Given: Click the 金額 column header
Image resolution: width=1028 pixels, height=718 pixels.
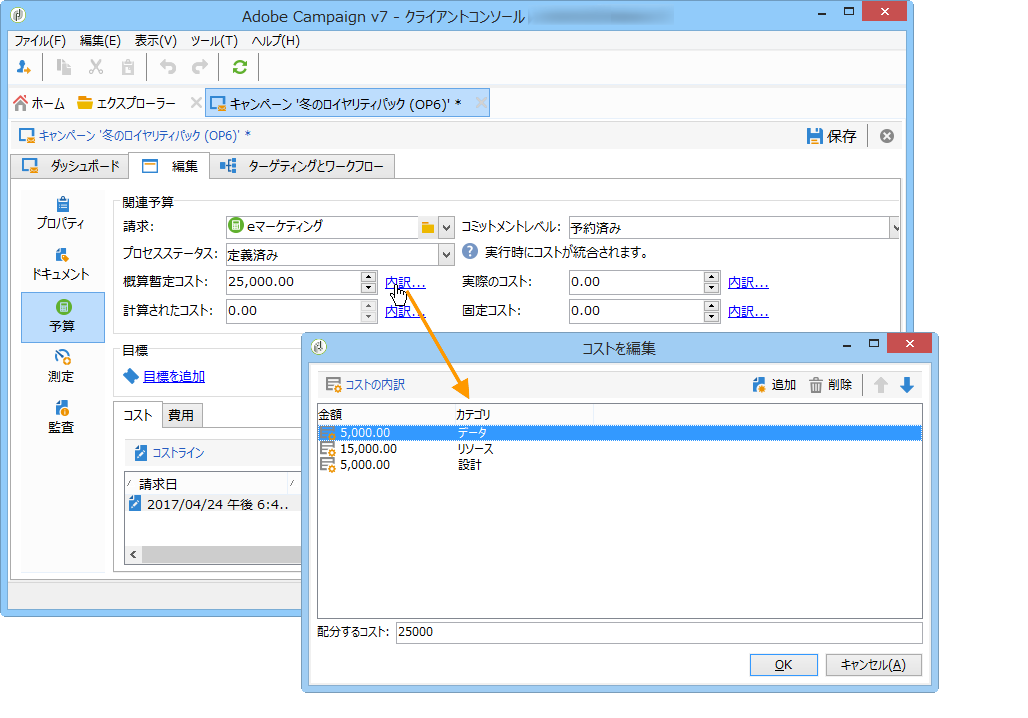Looking at the screenshot, I should click(386, 414).
